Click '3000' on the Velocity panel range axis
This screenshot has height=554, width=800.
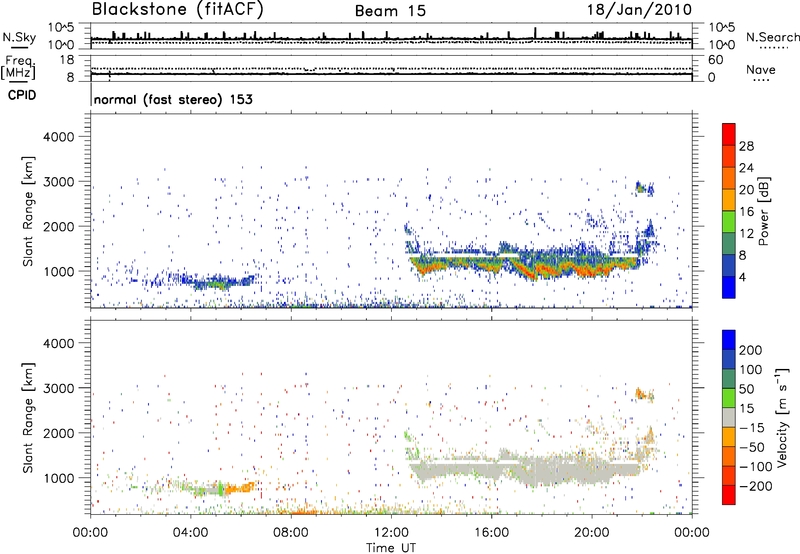click(x=58, y=388)
